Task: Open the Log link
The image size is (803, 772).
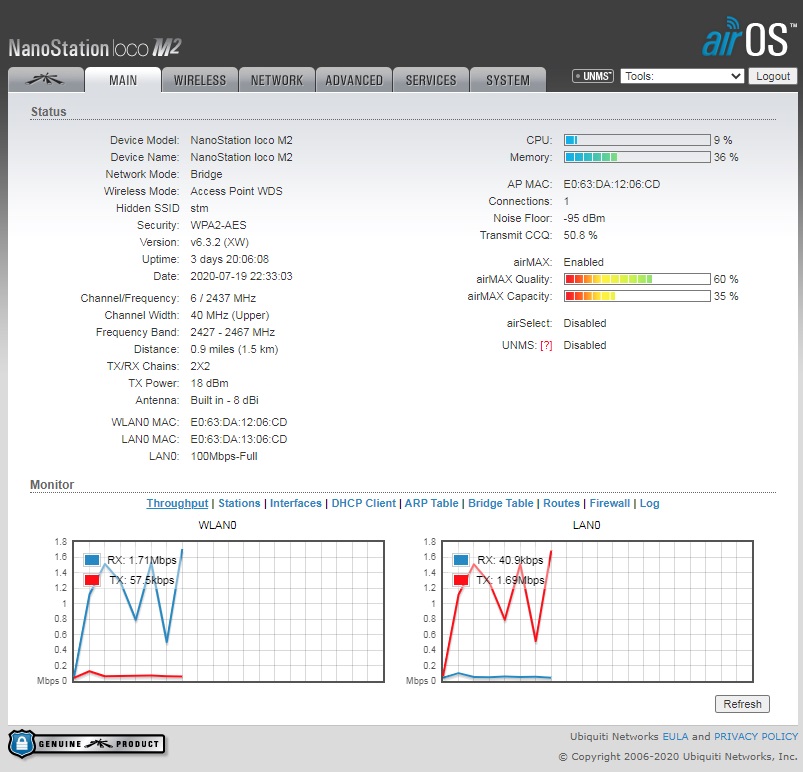Action: (x=649, y=503)
